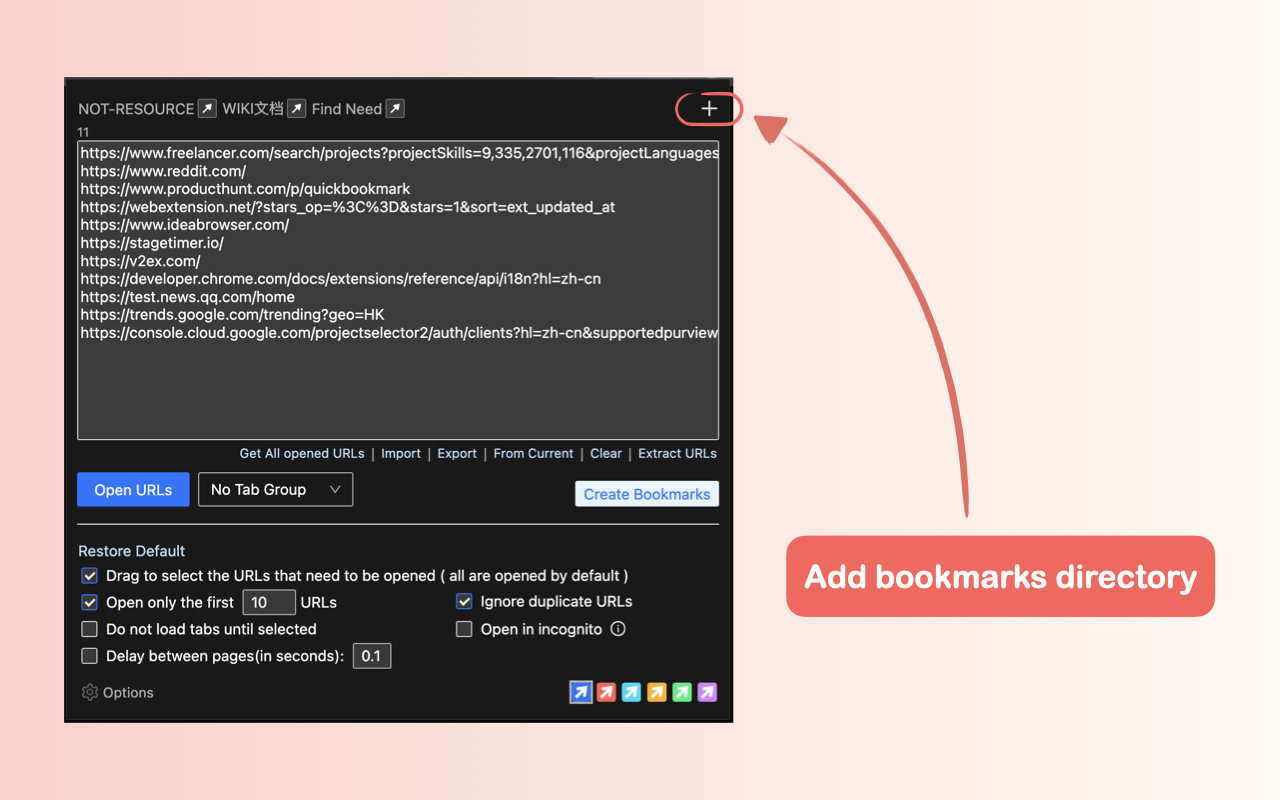Enable Do not load tabs until selected
Screen dimensions: 1280x800
point(90,629)
